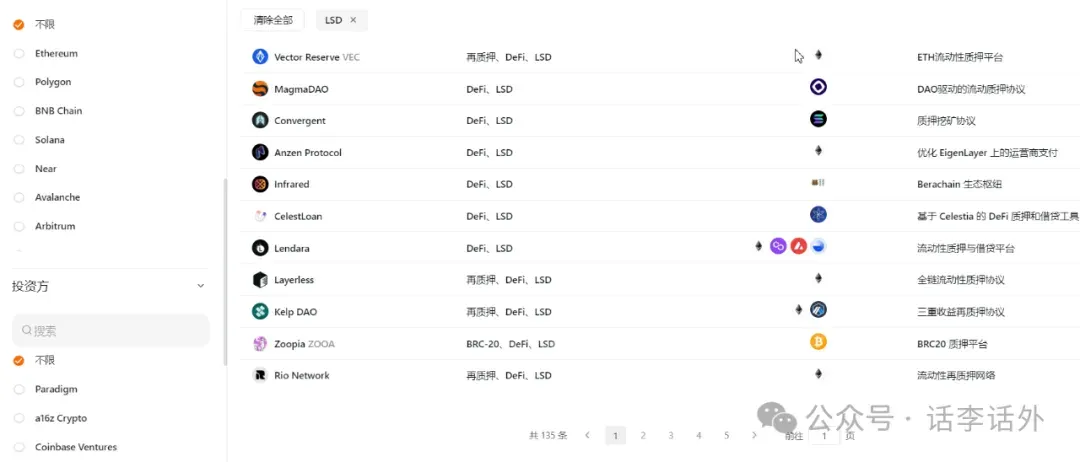
Task: Click the sidebar vertical scrollbar
Action: pos(225,272)
